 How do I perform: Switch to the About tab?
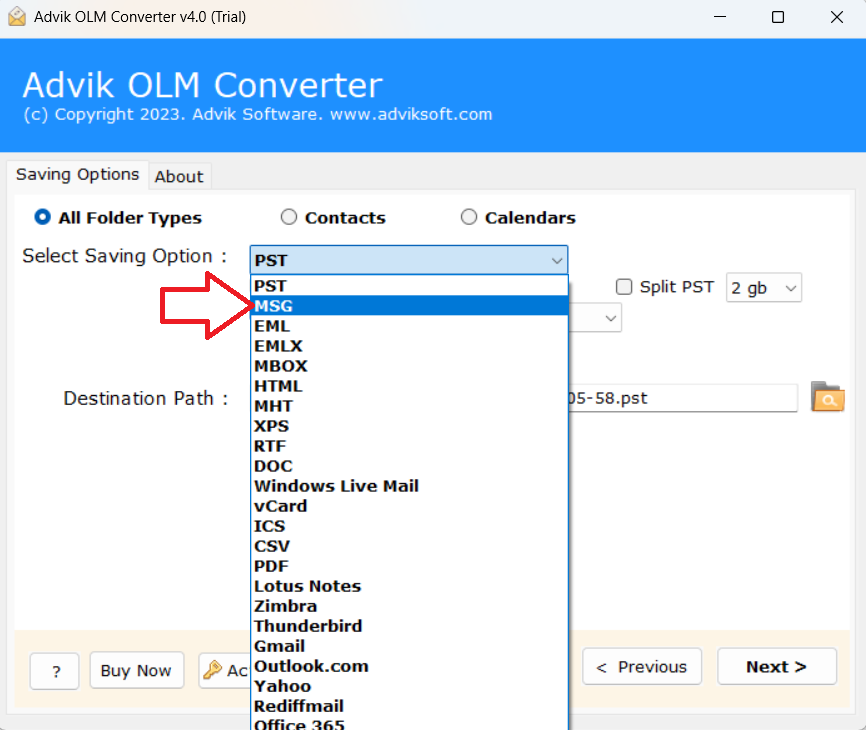click(x=179, y=176)
